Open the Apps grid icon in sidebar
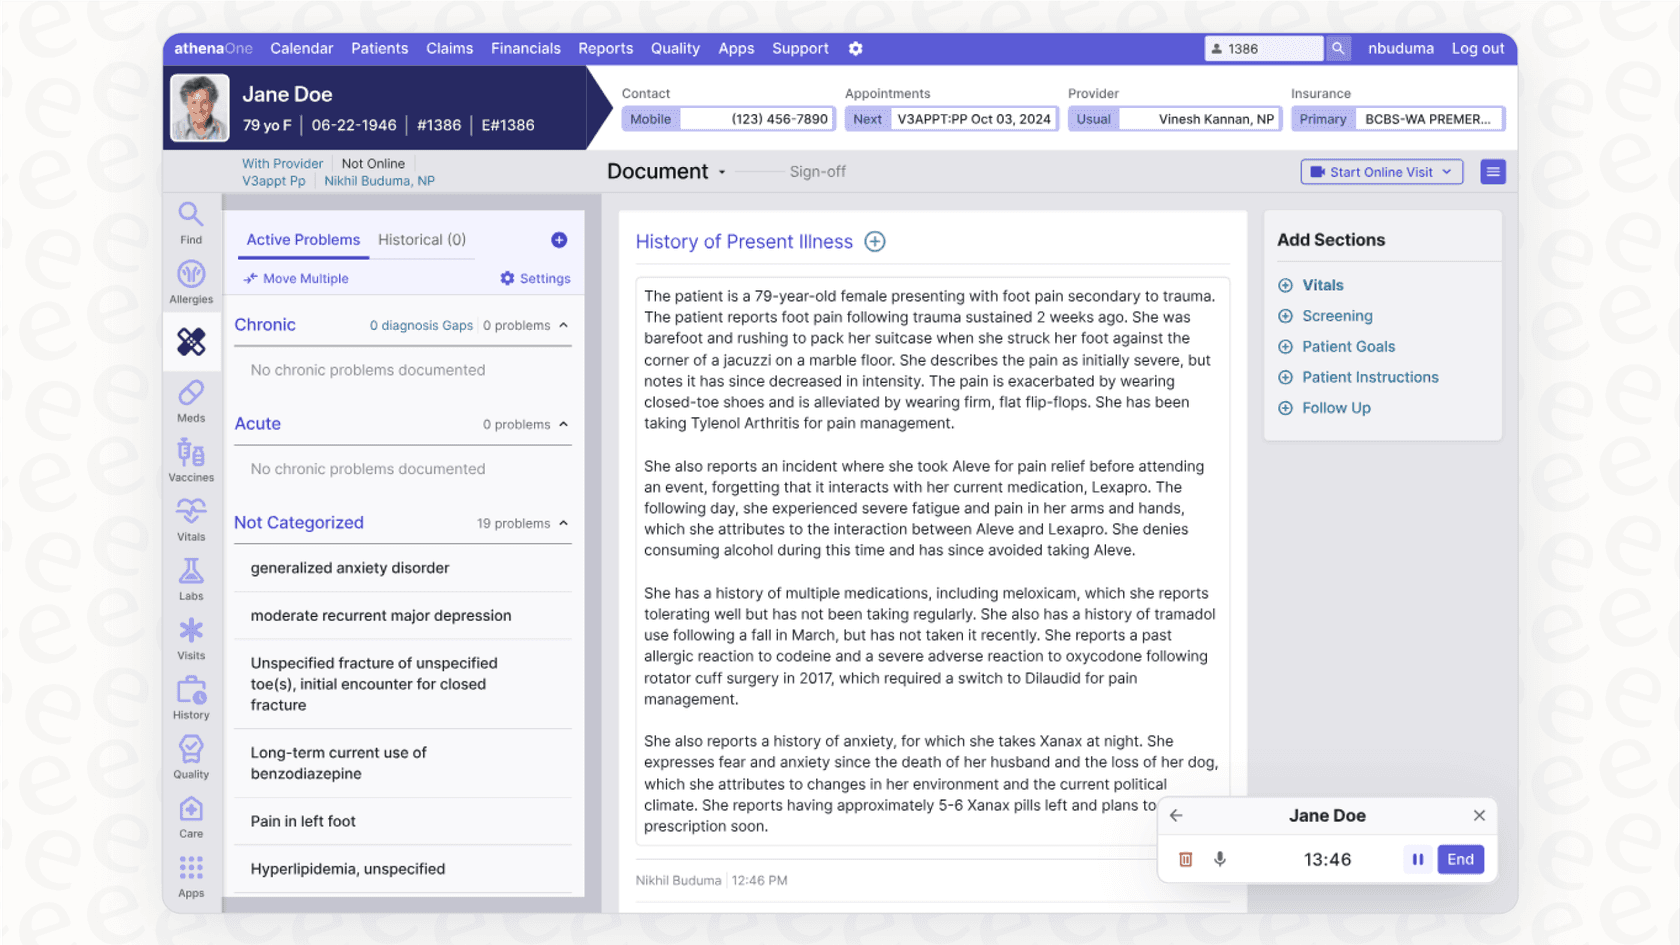 click(x=191, y=868)
